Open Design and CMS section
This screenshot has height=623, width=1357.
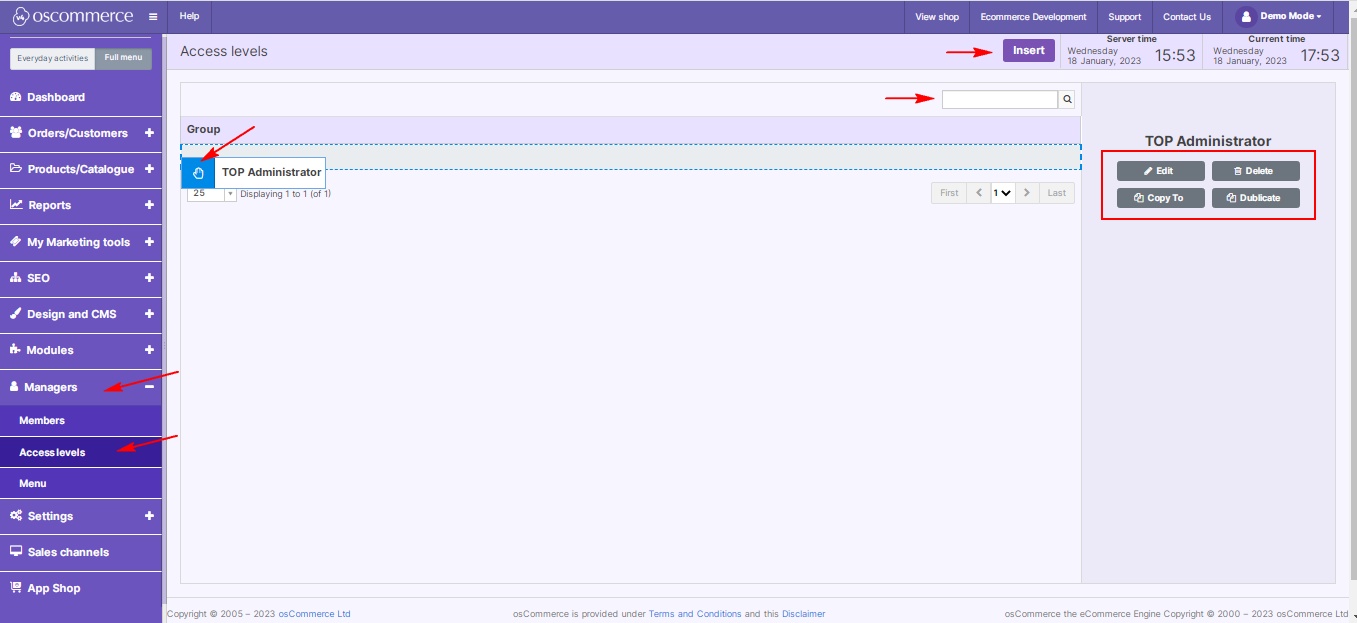pyautogui.click(x=81, y=314)
